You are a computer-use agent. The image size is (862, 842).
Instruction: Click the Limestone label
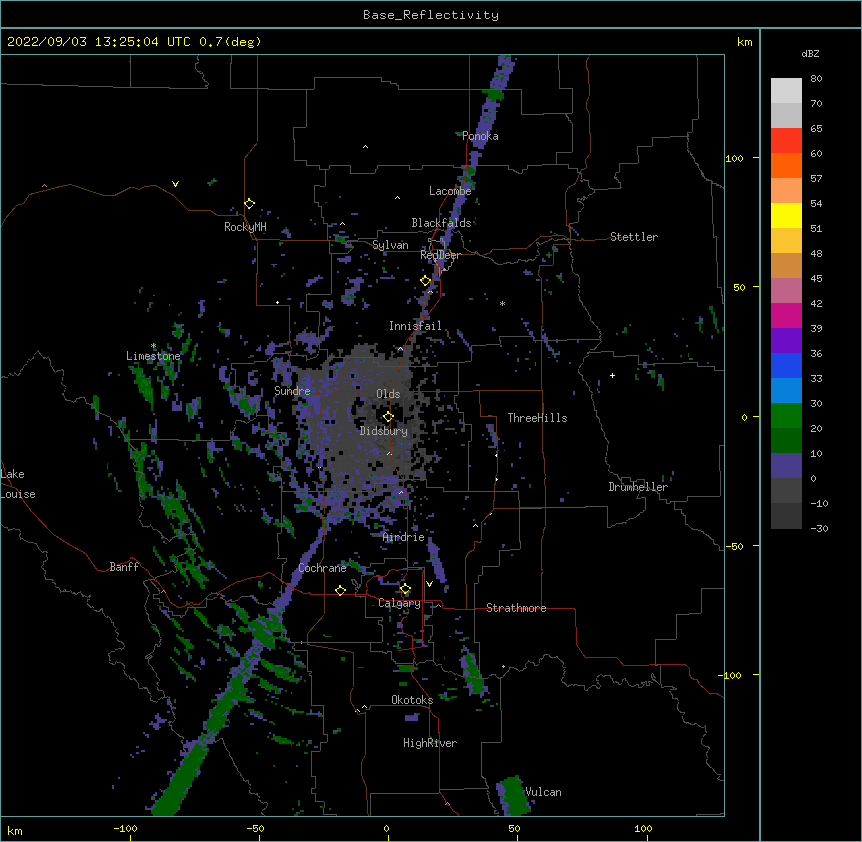tap(153, 356)
